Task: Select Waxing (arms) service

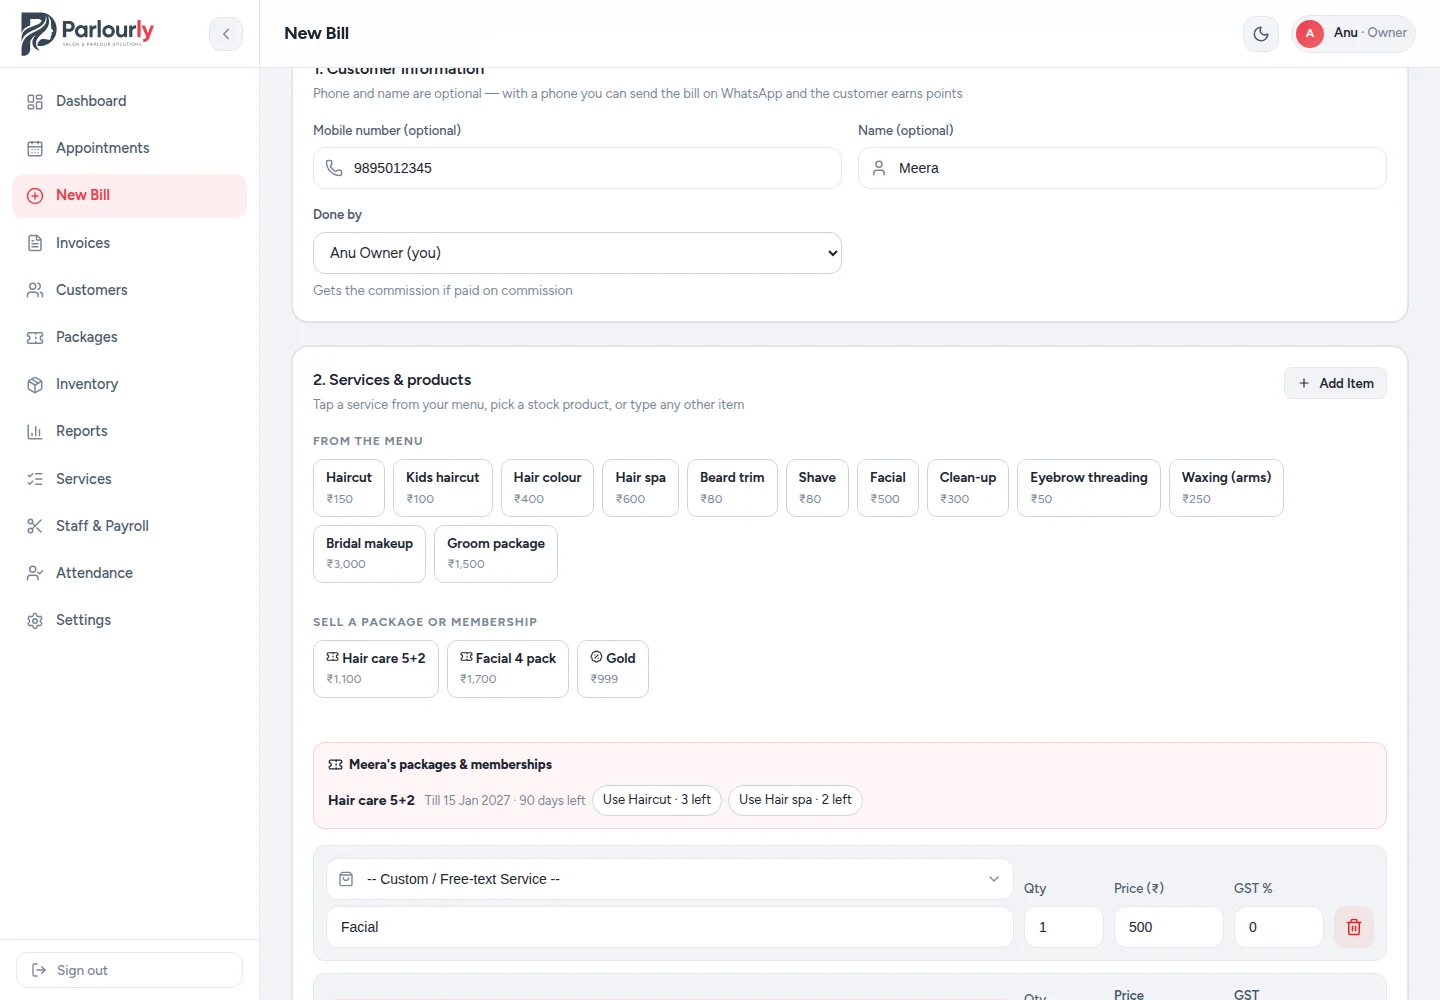Action: point(1226,488)
